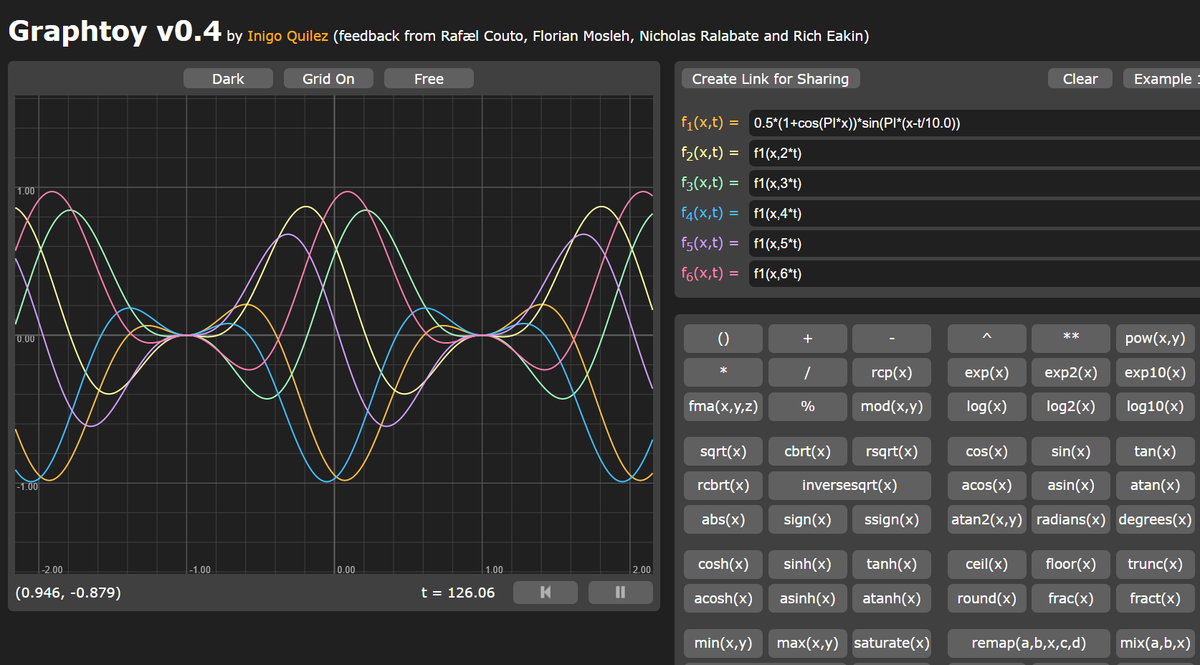Screen dimensions: 1200x665
Task: Open Inigo Quilez author link
Action: 289,36
